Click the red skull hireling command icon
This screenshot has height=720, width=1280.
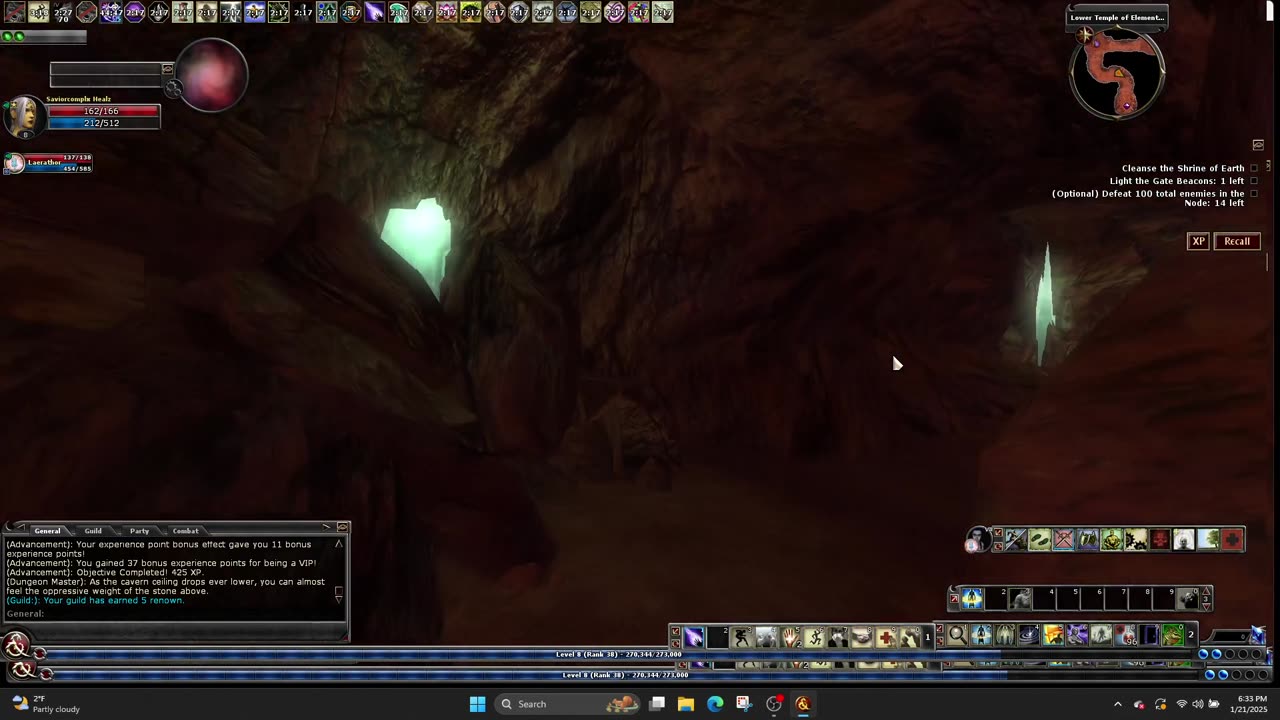(x=1159, y=540)
